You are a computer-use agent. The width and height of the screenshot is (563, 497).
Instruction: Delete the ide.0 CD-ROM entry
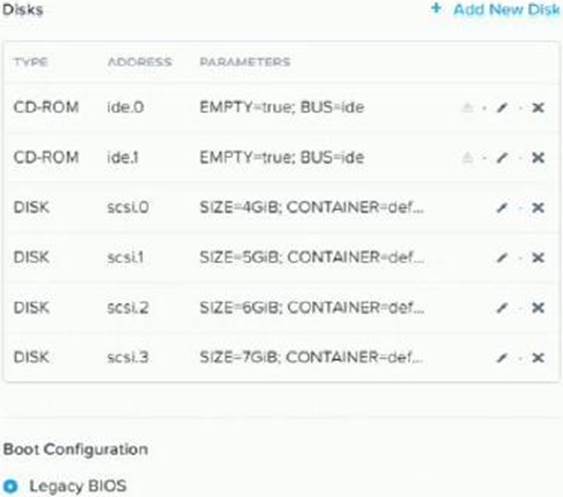pyautogui.click(x=538, y=107)
